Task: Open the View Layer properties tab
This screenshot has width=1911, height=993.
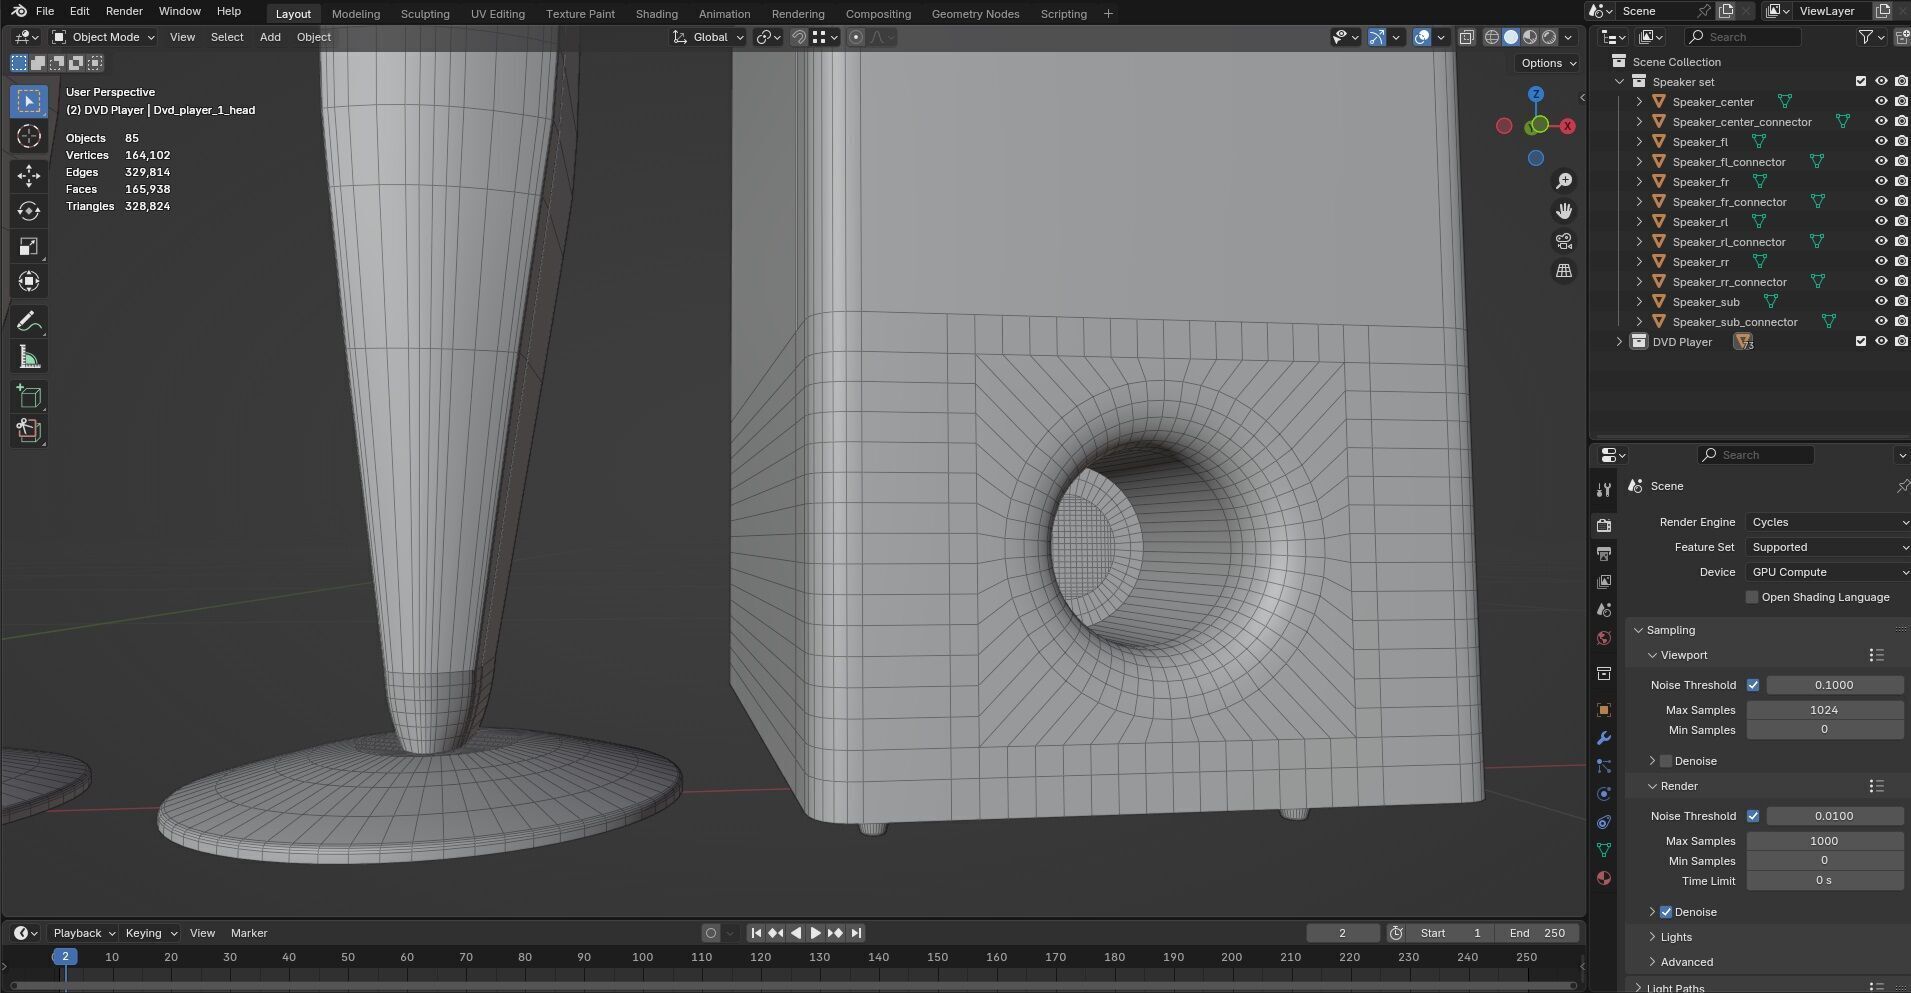Action: coord(1604,581)
